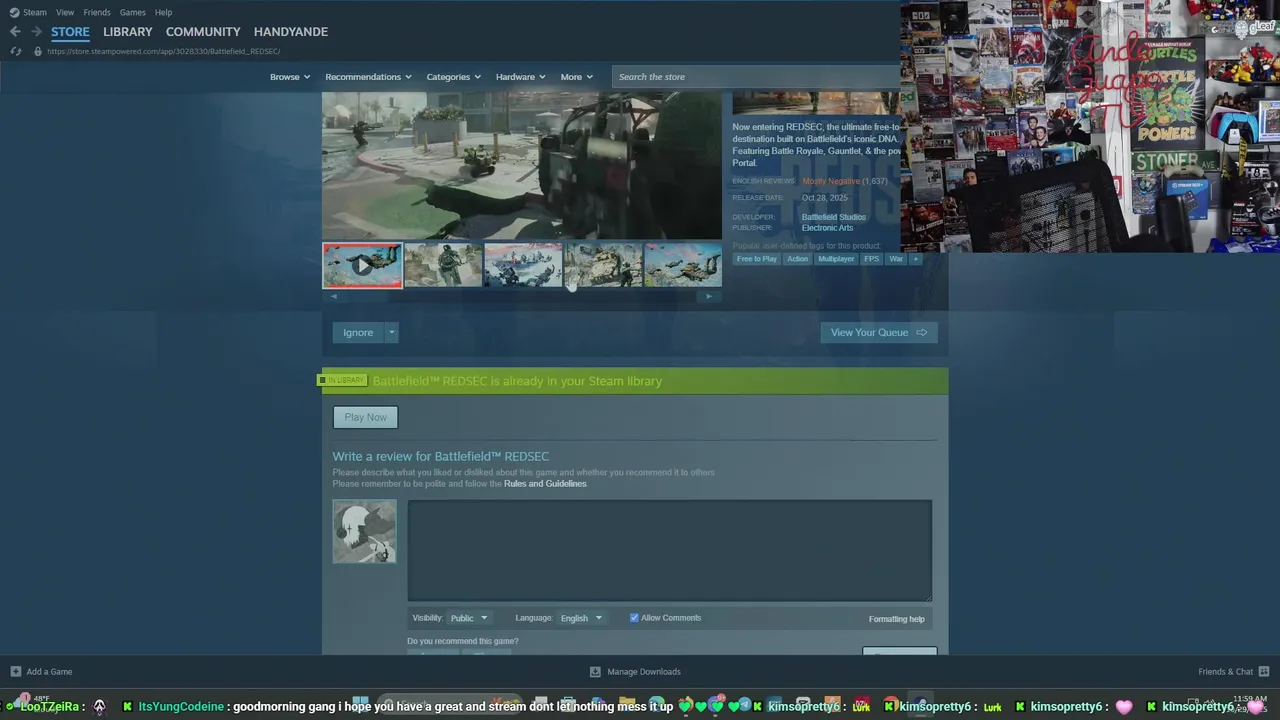Open the Formatting help link

point(896,619)
